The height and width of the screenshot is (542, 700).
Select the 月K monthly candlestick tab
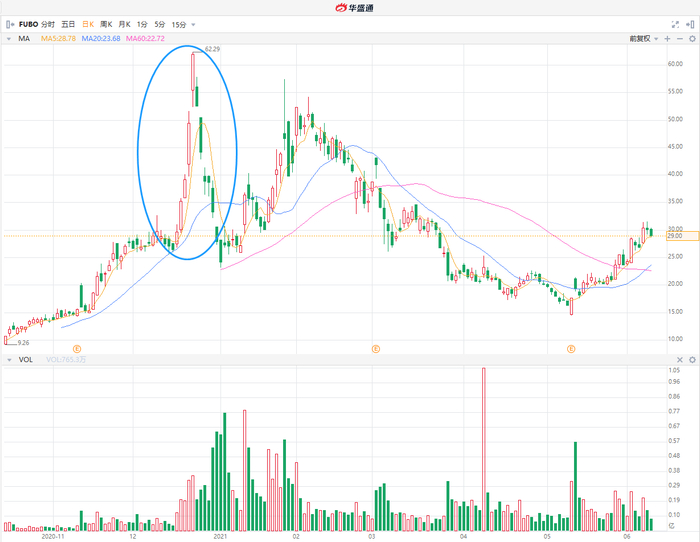point(124,25)
